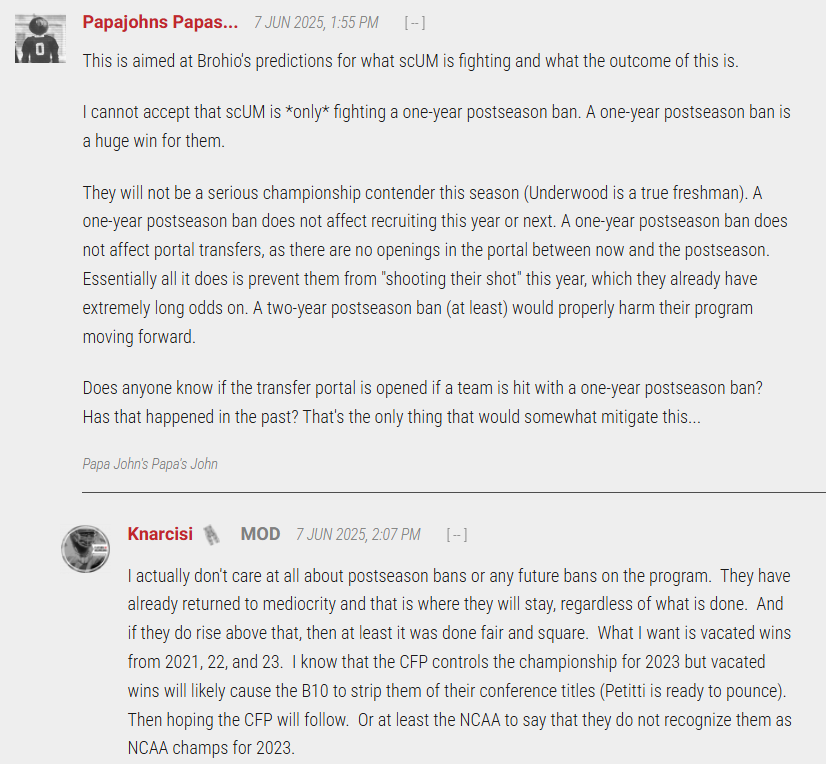Image resolution: width=826 pixels, height=764 pixels.
Task: Open Papajohns Papas... avatar picture
Action: tap(40, 39)
